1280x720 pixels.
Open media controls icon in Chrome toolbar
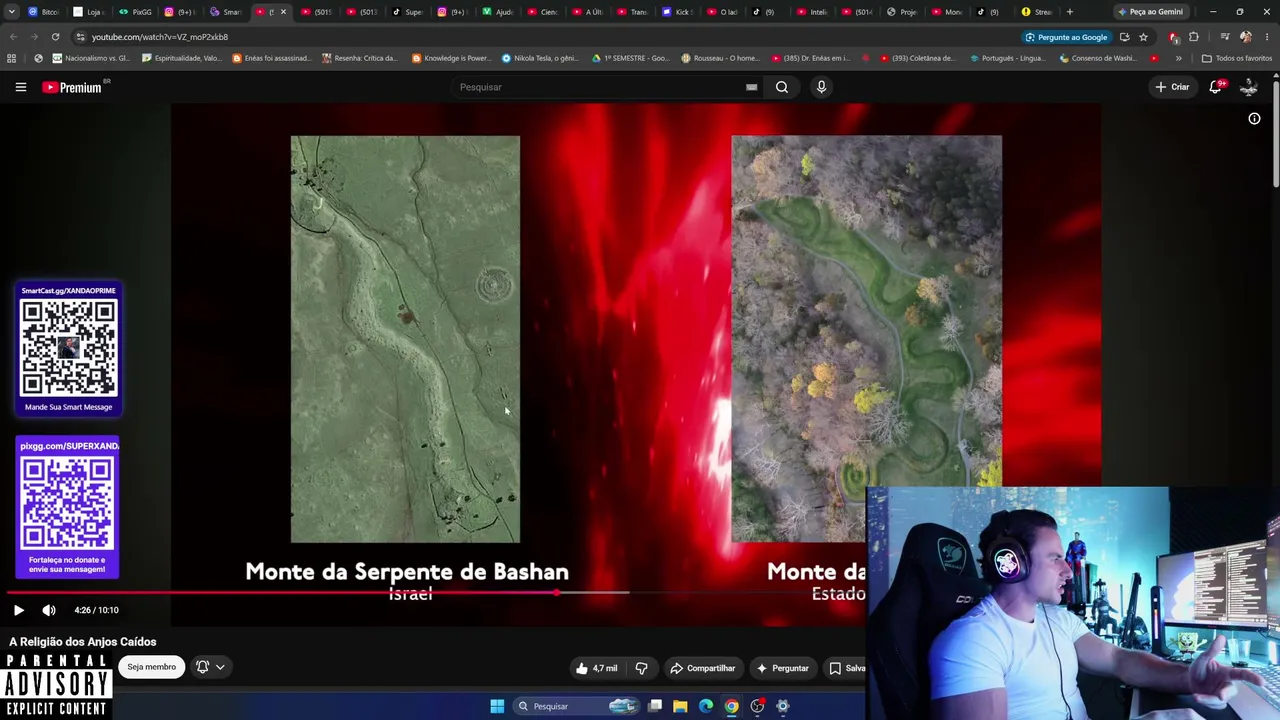(1225, 37)
